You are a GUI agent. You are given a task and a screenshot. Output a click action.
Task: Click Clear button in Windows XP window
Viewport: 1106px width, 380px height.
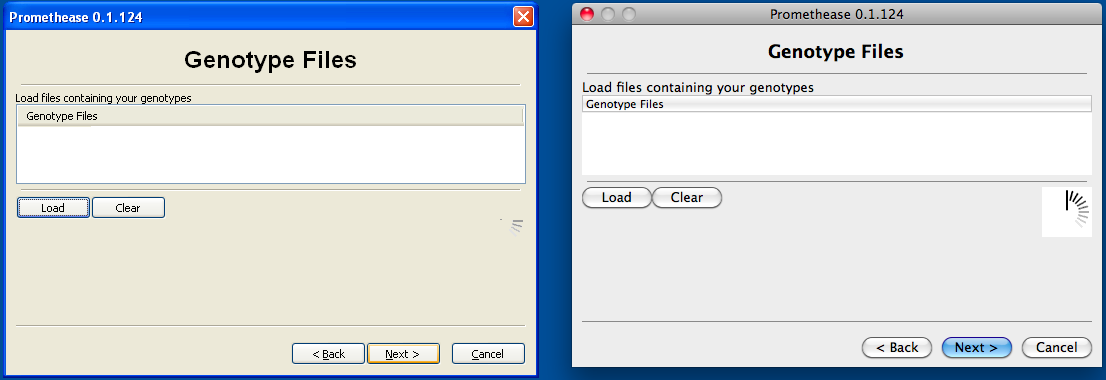(128, 207)
